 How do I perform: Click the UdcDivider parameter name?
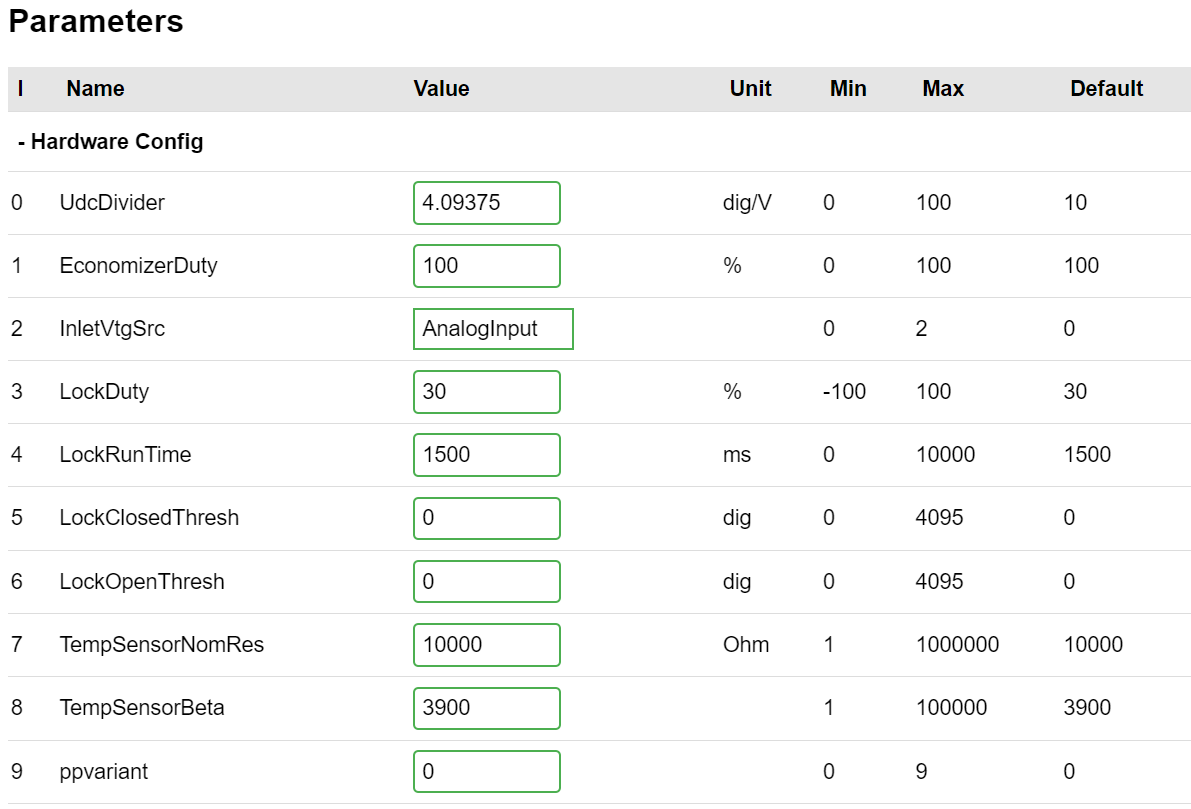click(112, 203)
